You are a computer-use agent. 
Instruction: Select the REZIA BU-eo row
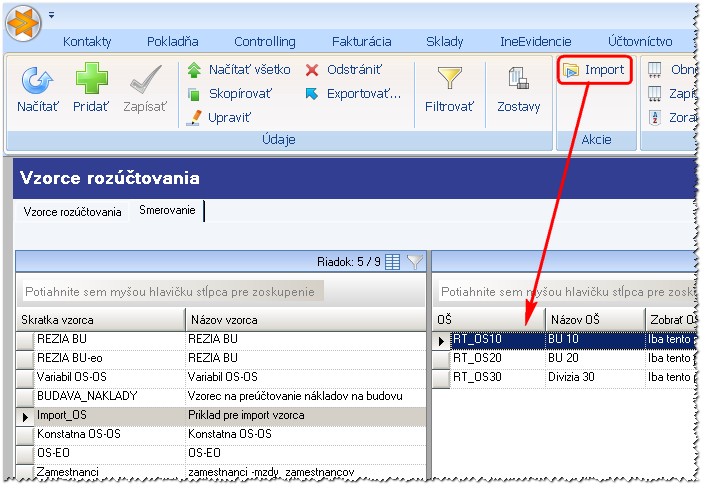pos(221,358)
